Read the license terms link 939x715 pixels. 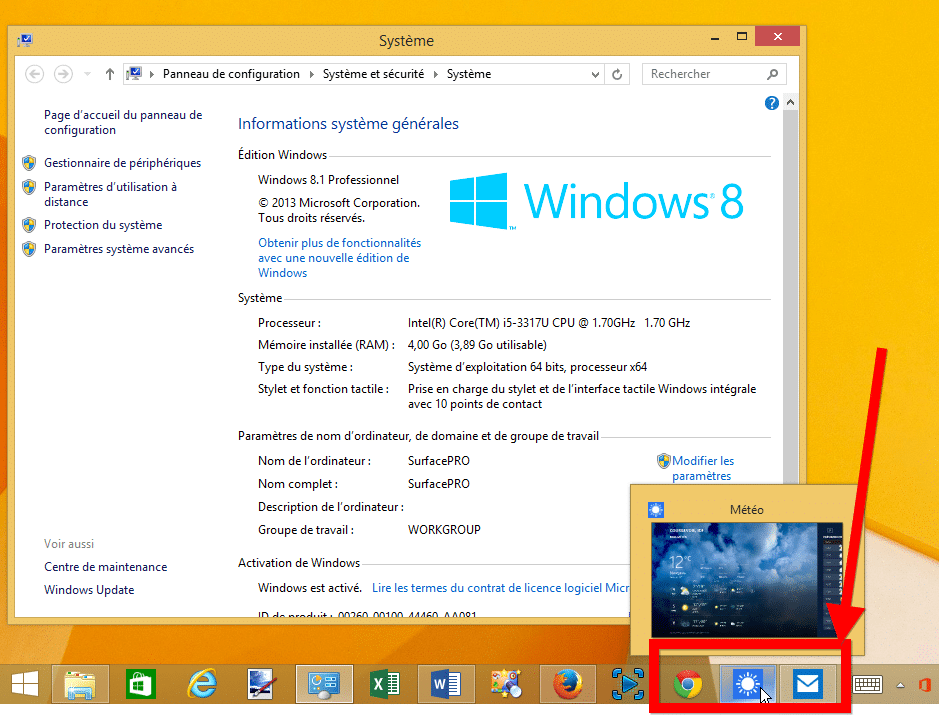click(500, 588)
